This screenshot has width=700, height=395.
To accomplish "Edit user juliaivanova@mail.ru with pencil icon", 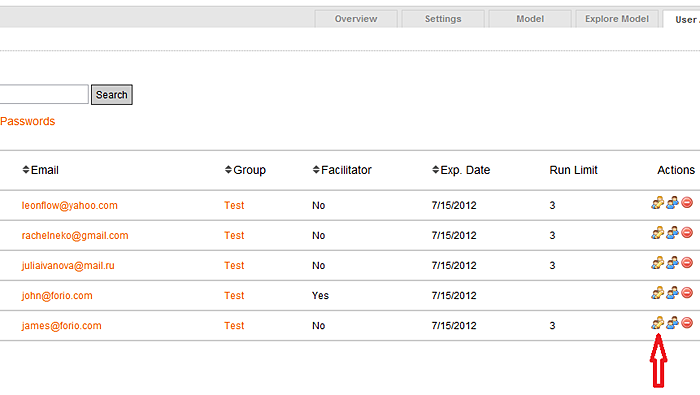I will point(657,263).
